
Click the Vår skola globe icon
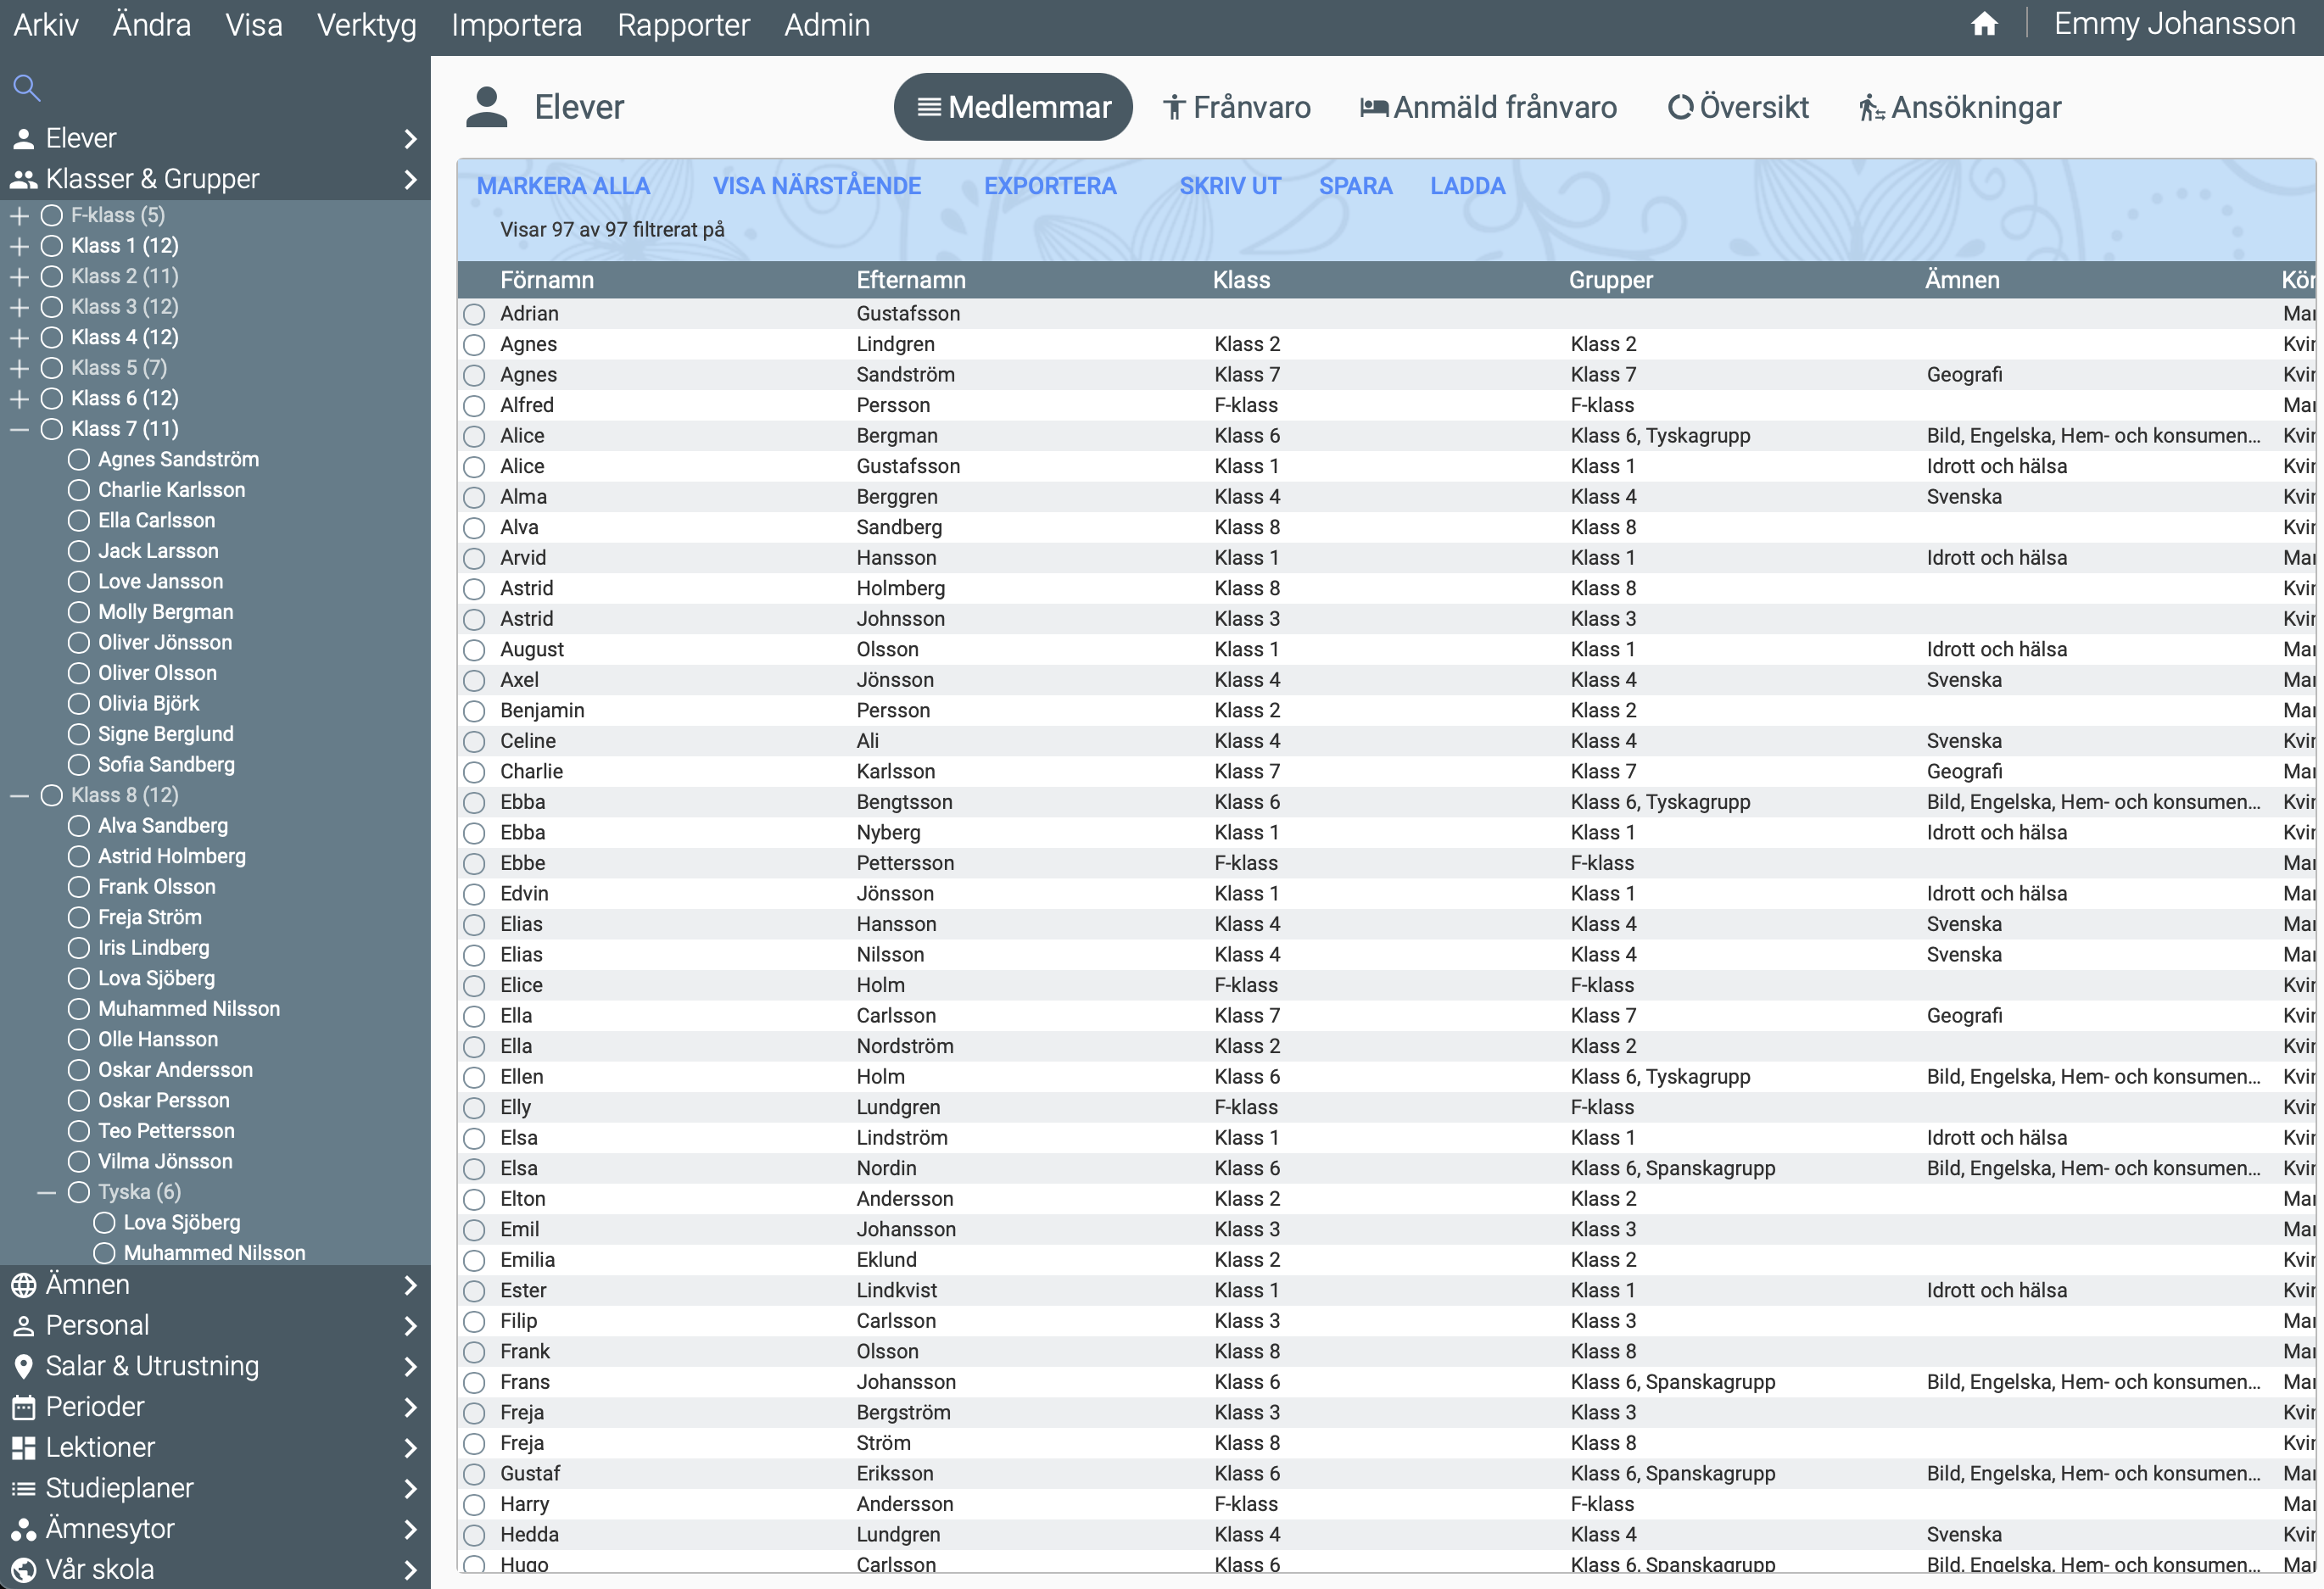click(24, 1569)
